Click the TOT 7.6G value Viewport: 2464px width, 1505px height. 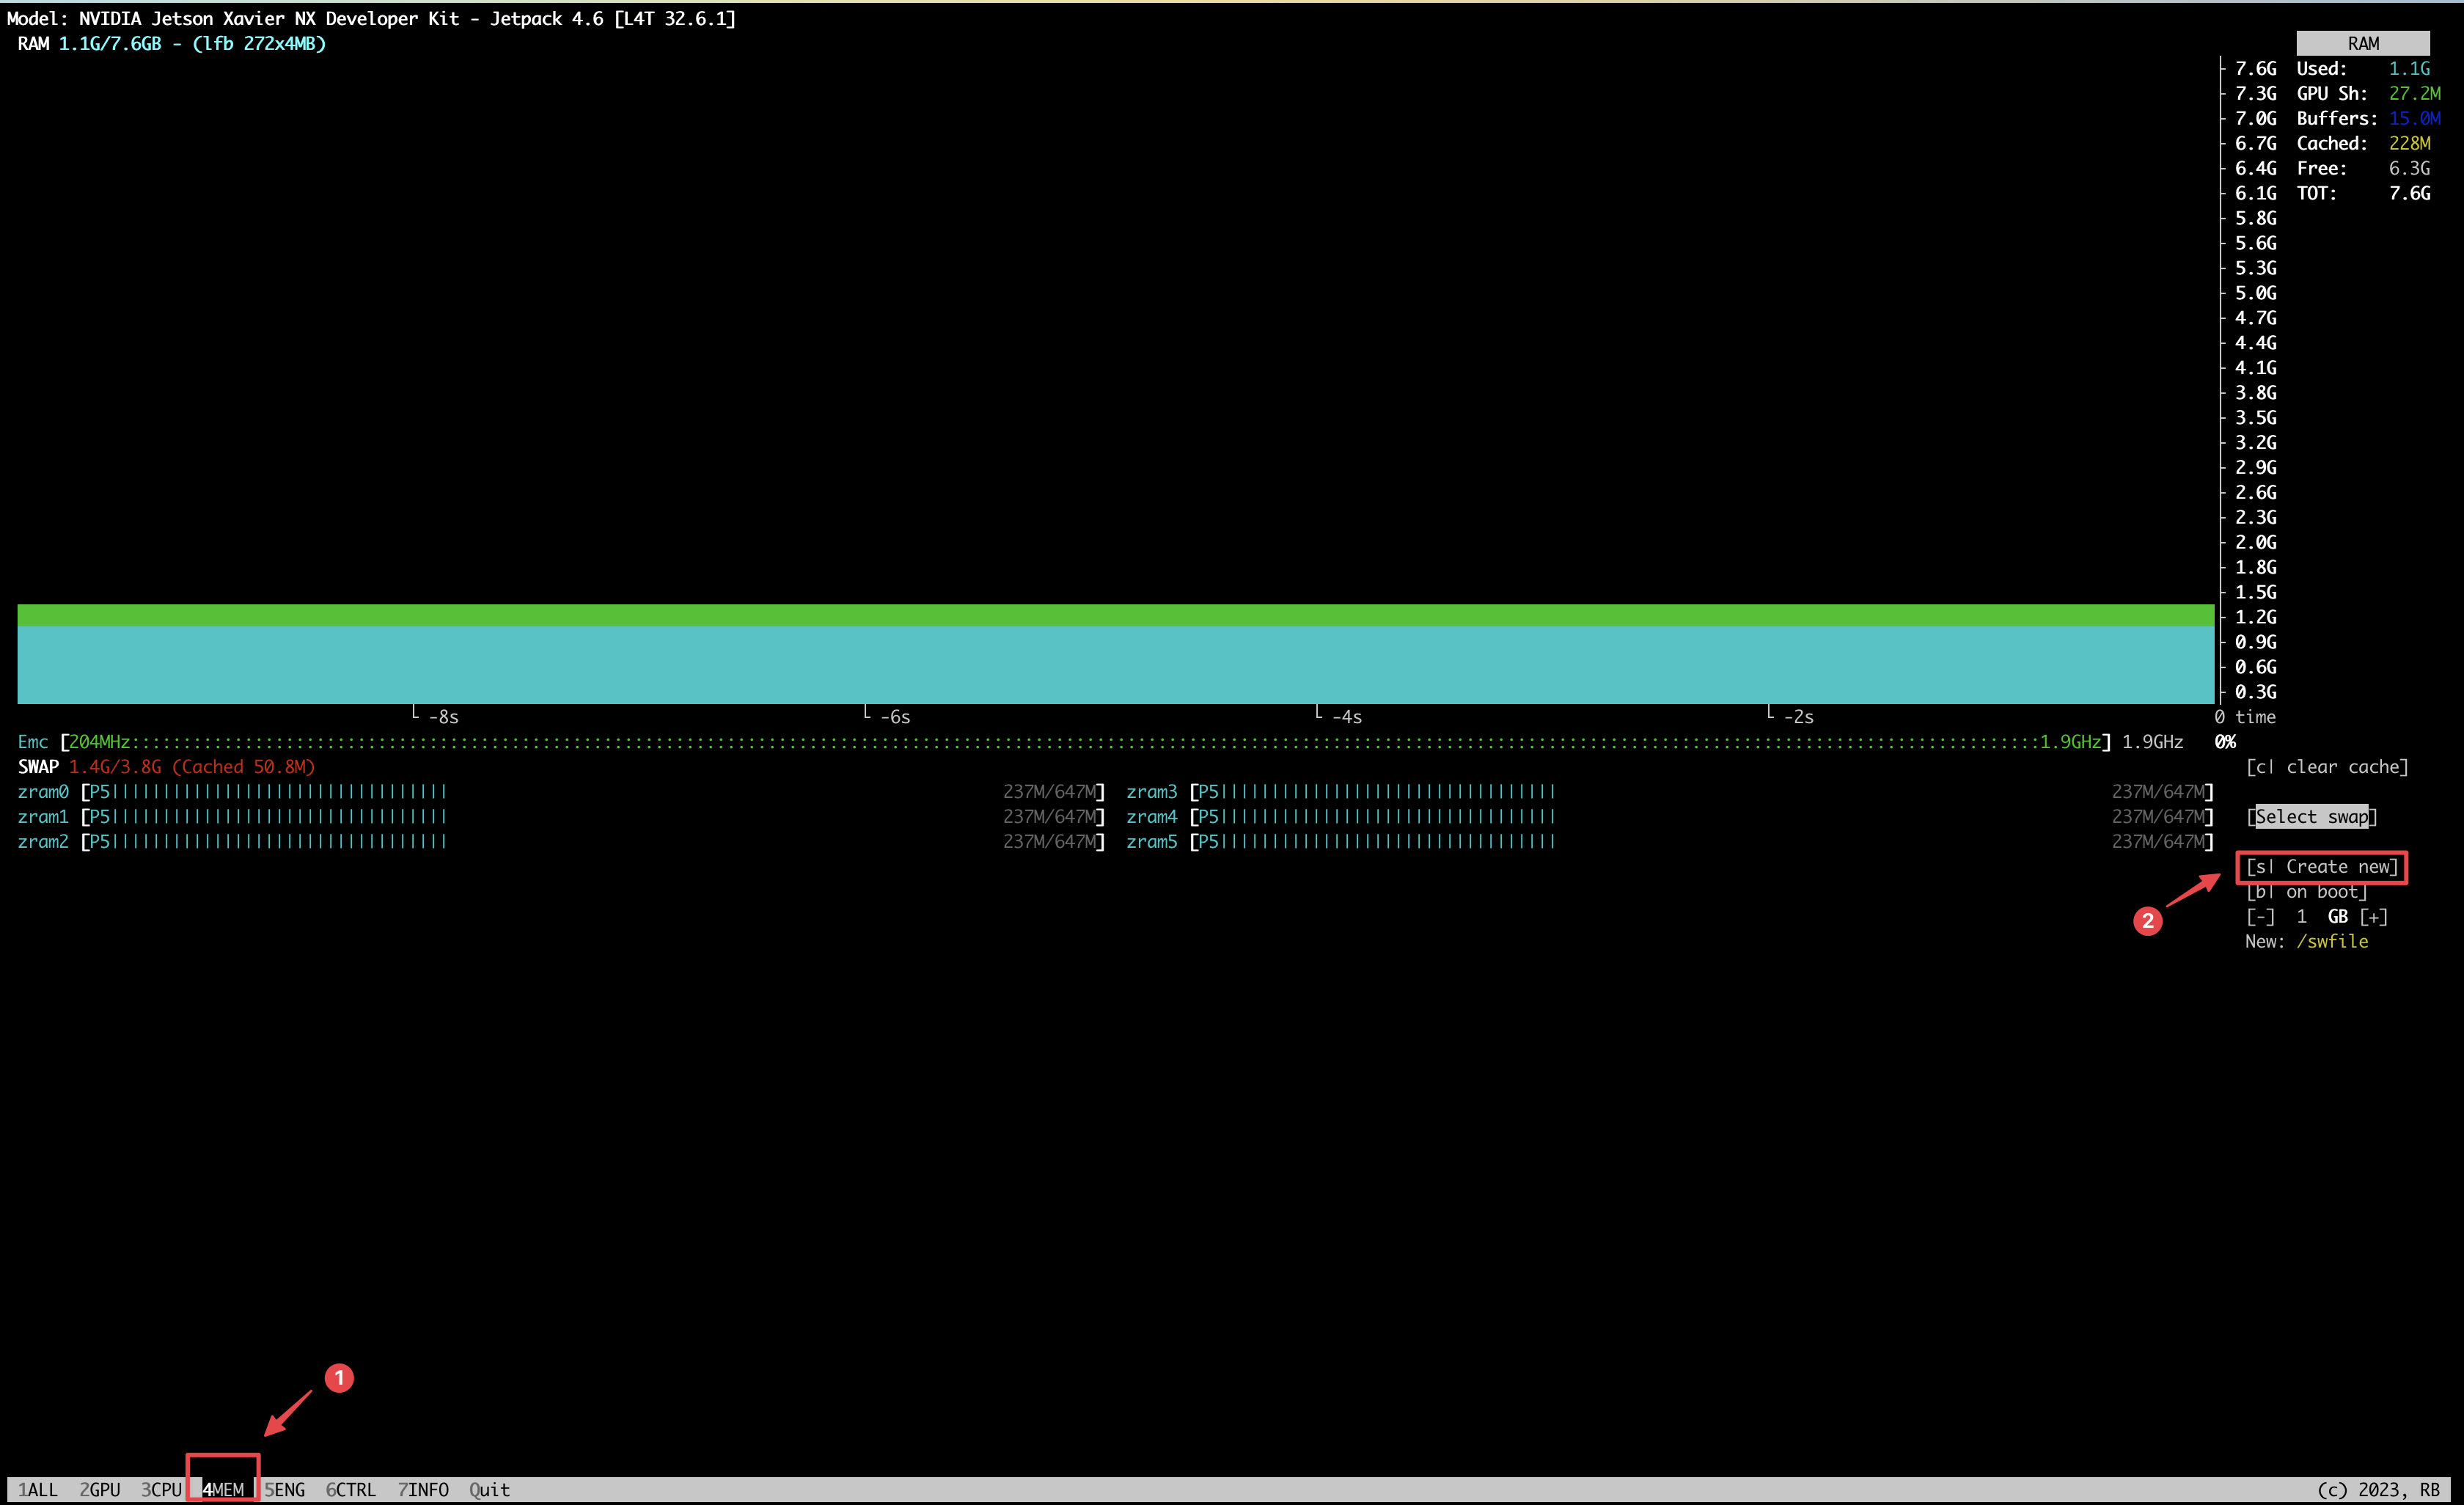tap(2409, 193)
